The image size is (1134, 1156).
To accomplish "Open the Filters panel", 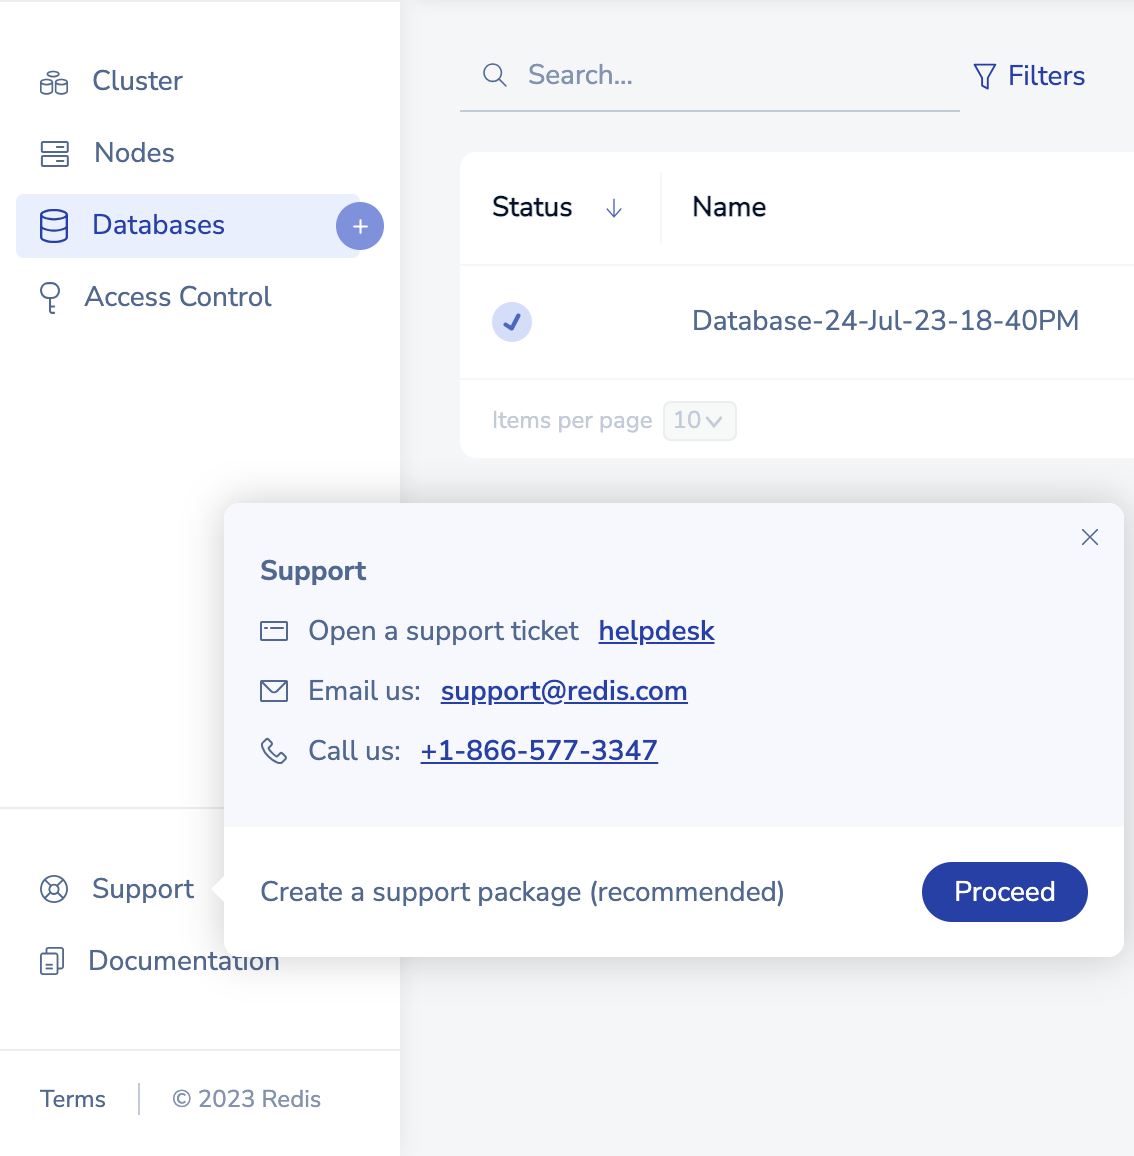I will pyautogui.click(x=1028, y=76).
